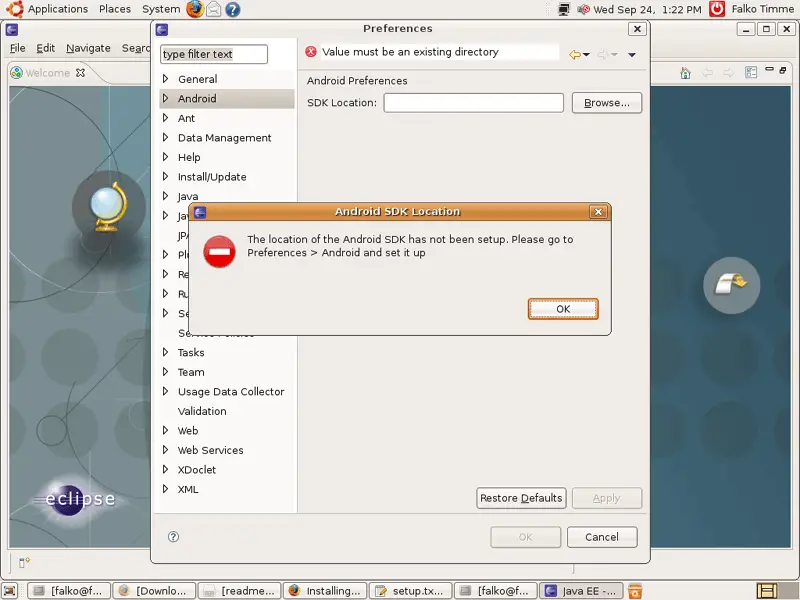Click OK in Android SDK Location dialog

tap(563, 309)
